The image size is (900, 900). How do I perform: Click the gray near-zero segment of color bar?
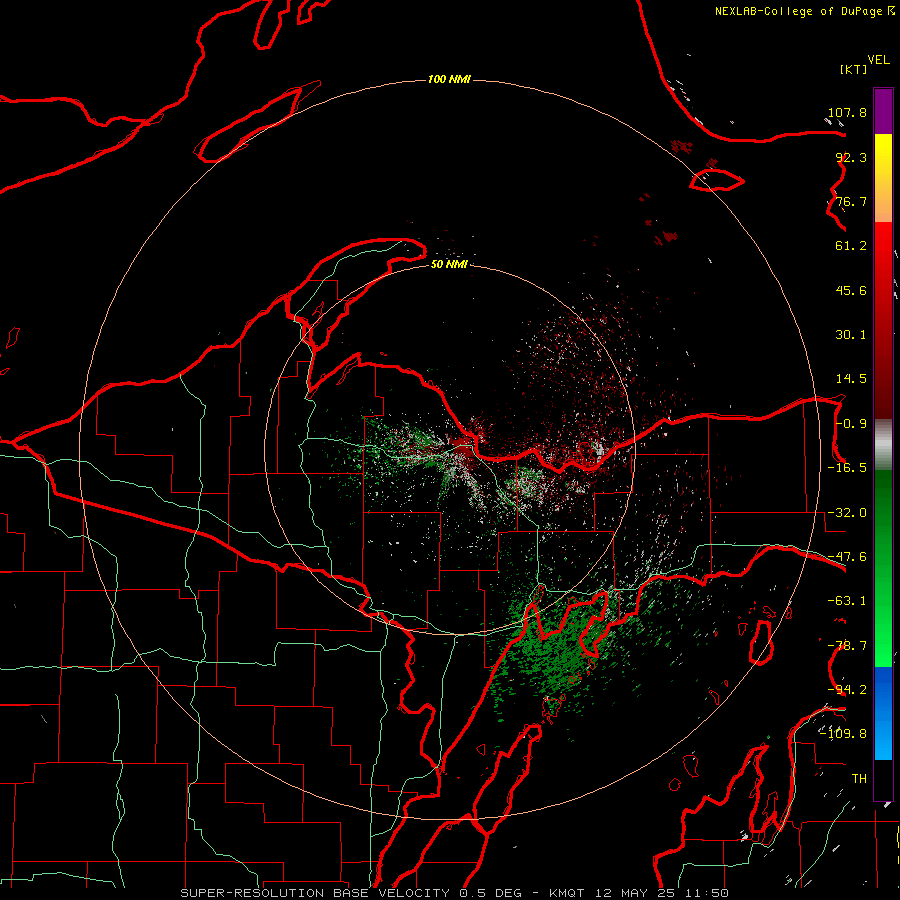coord(883,445)
